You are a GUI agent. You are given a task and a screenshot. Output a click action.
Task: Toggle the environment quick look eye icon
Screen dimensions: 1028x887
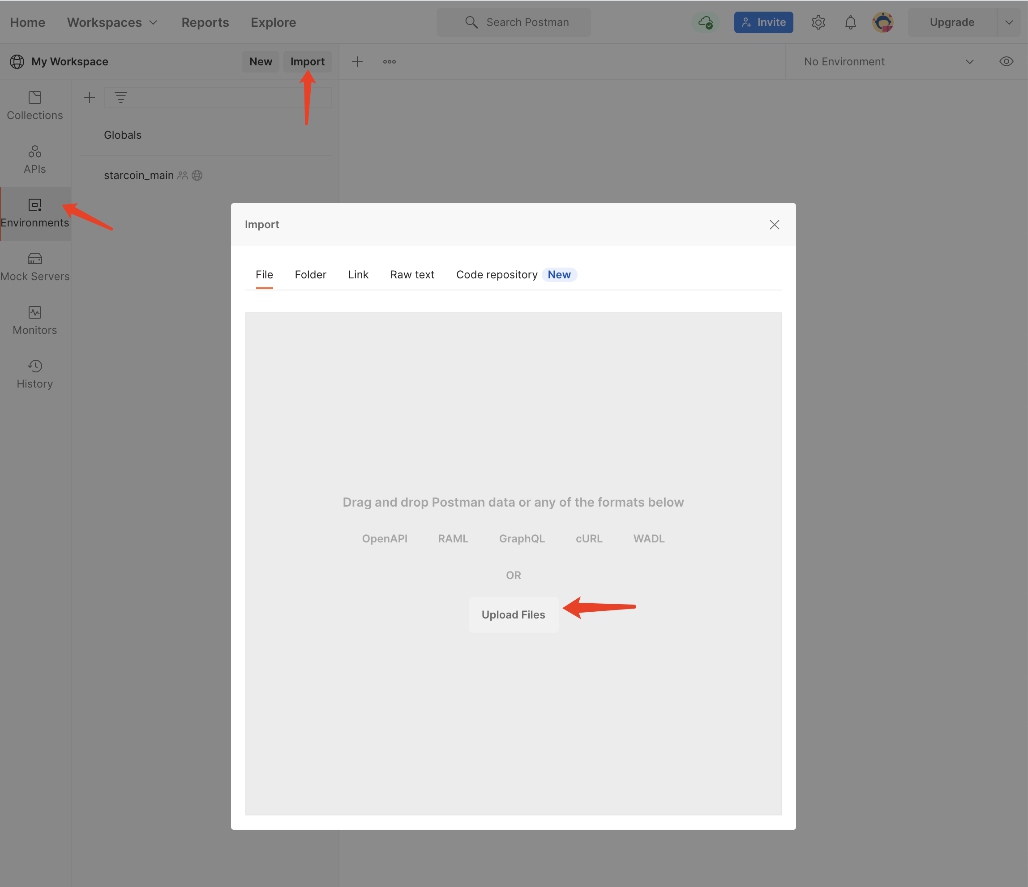[x=1006, y=61]
